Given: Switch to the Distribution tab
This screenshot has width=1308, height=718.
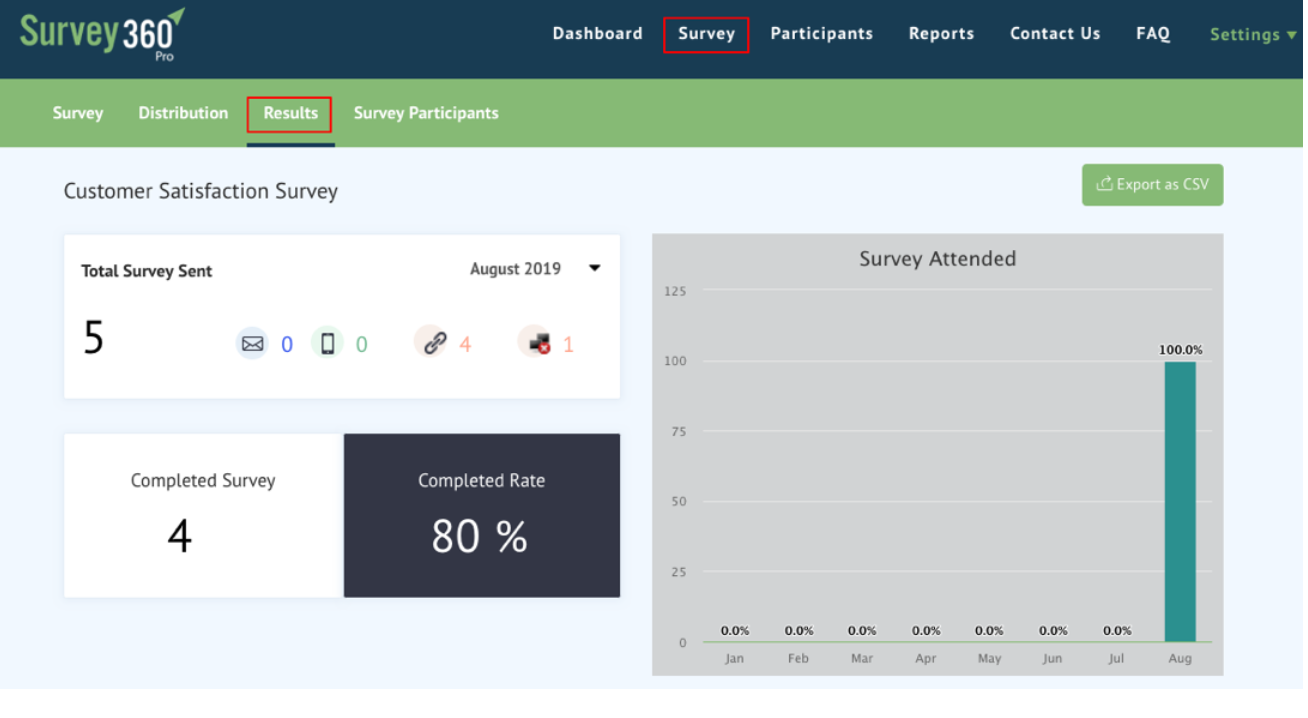Looking at the screenshot, I should tap(183, 113).
